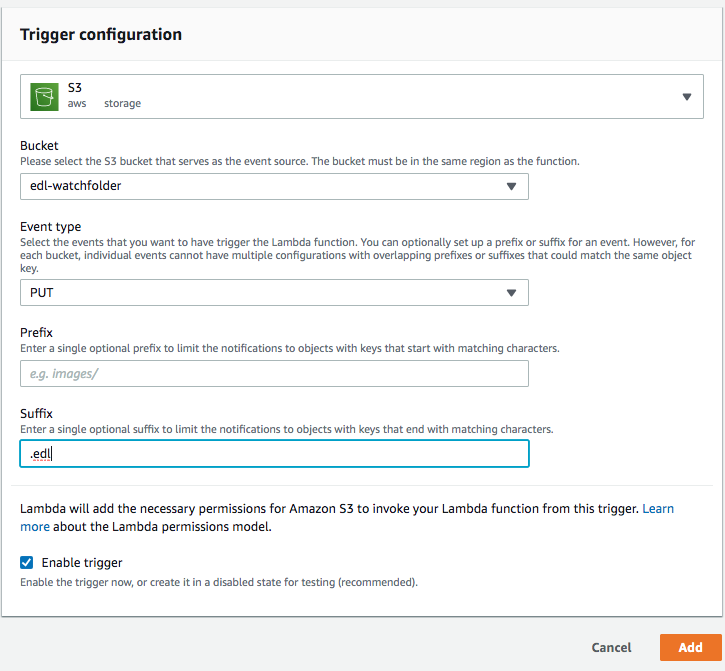
Task: Click the green S3 bucket icon
Action: [x=44, y=97]
